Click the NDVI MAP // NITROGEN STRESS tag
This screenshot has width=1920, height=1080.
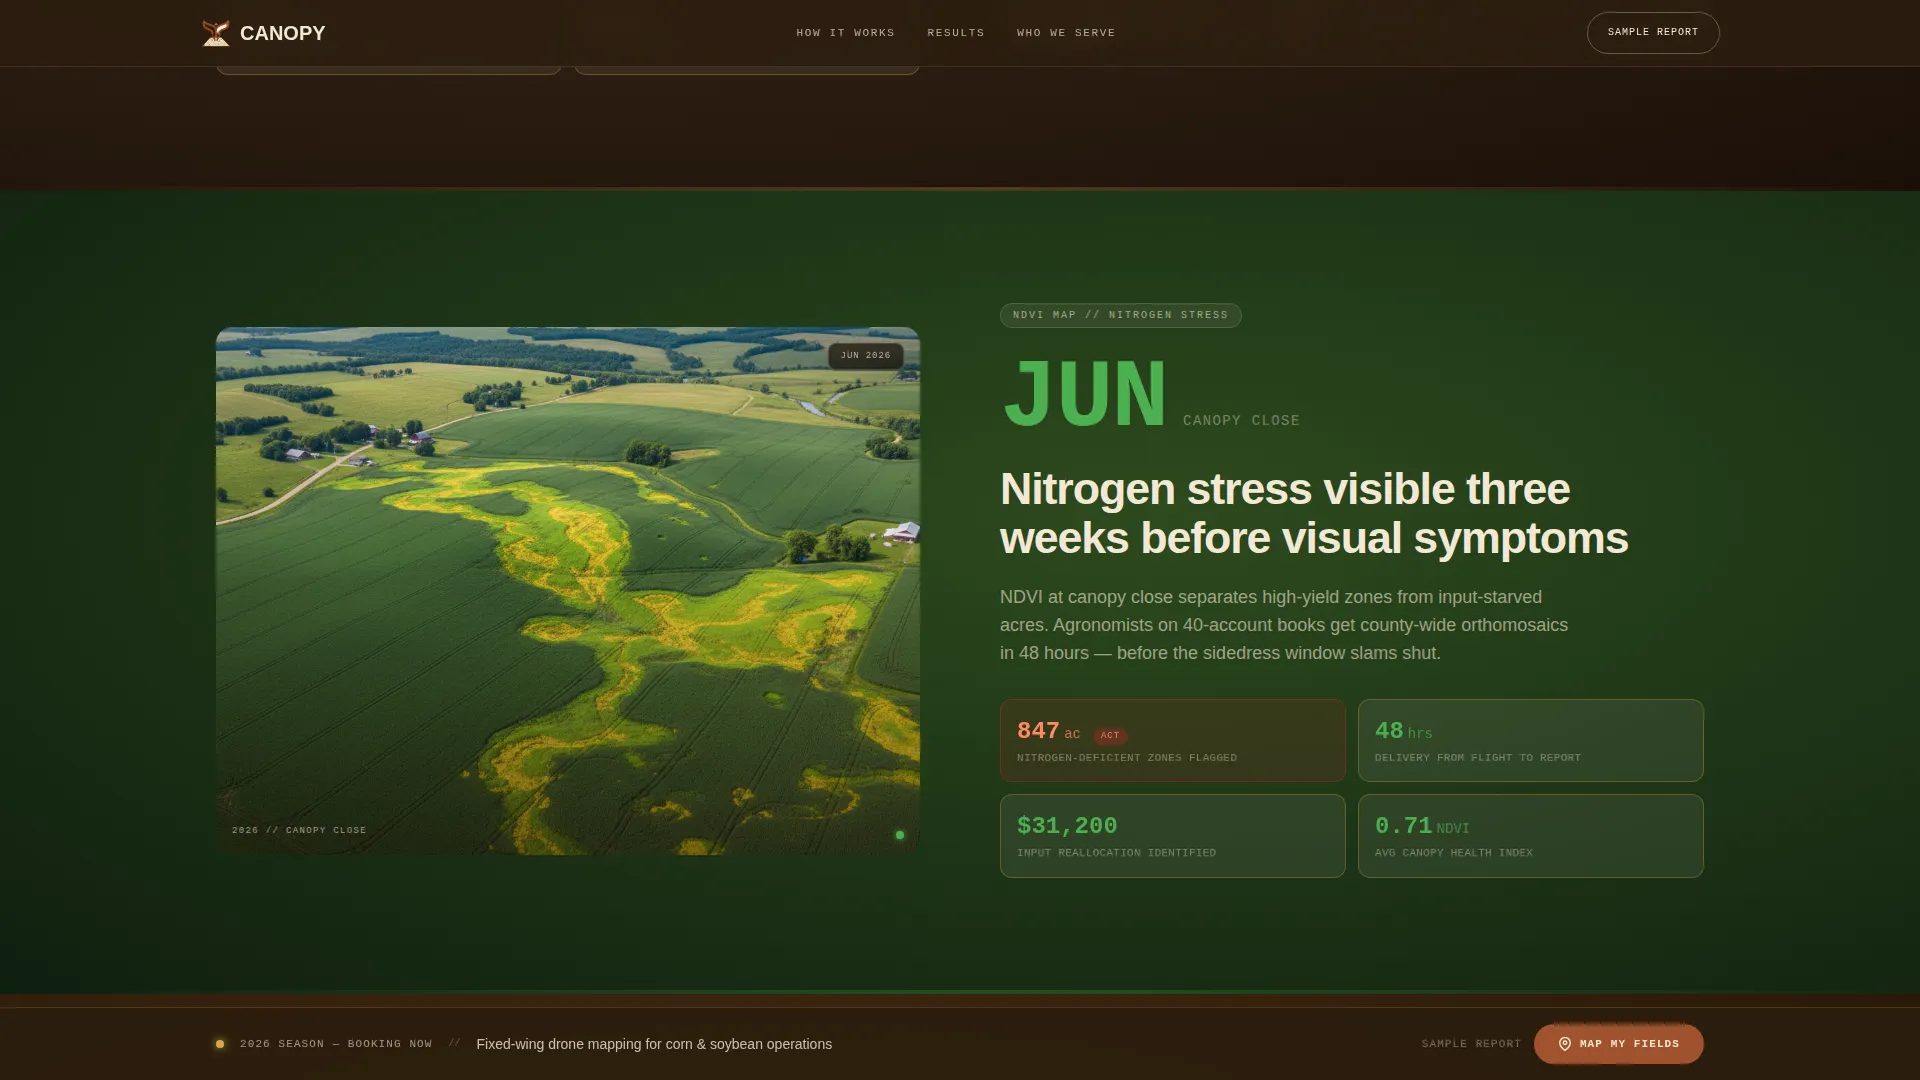pos(1120,315)
